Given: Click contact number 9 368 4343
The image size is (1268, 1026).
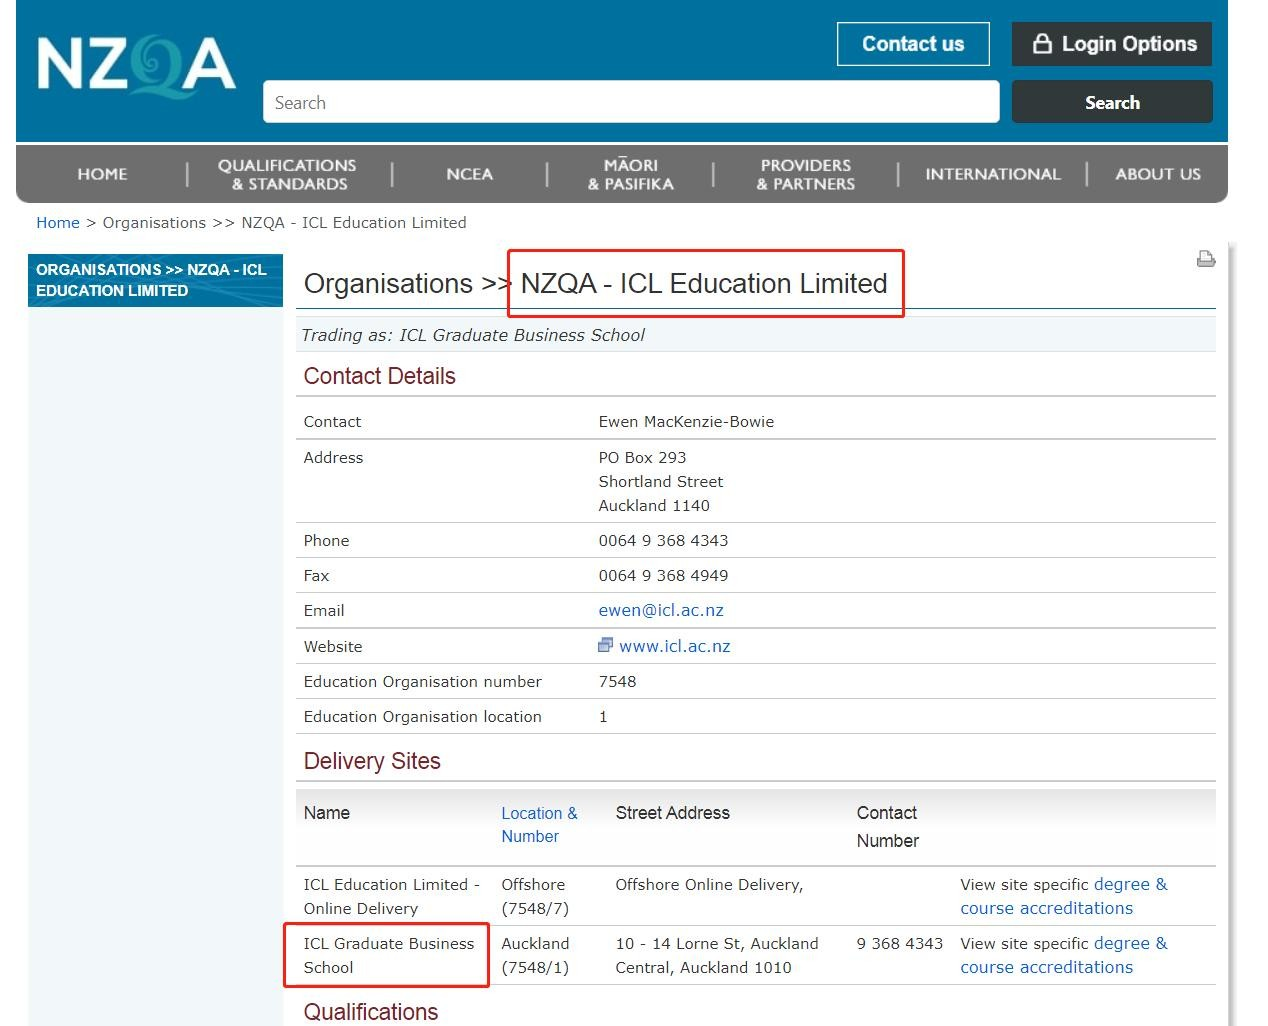Looking at the screenshot, I should click(900, 944).
